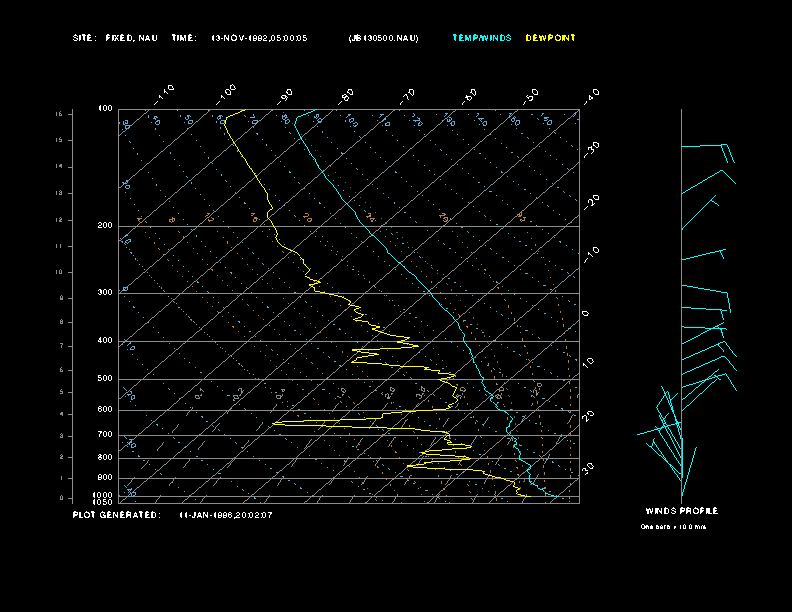Click the -110 temperature axis label
This screenshot has width=792, height=612.
(x=166, y=93)
